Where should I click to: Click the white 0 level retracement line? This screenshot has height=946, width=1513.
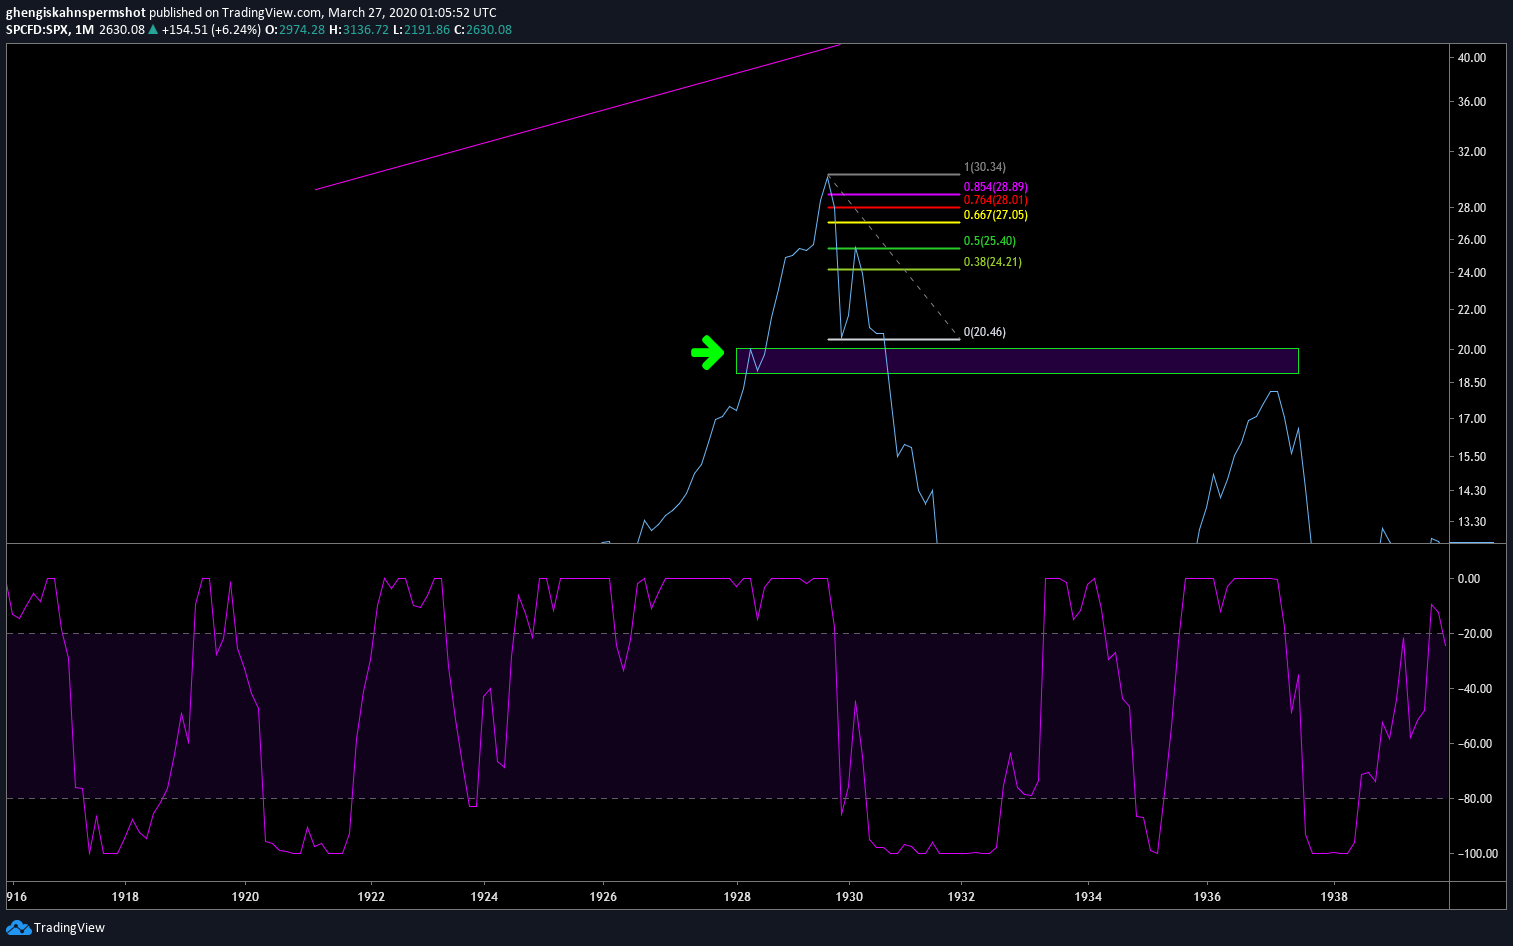894,339
